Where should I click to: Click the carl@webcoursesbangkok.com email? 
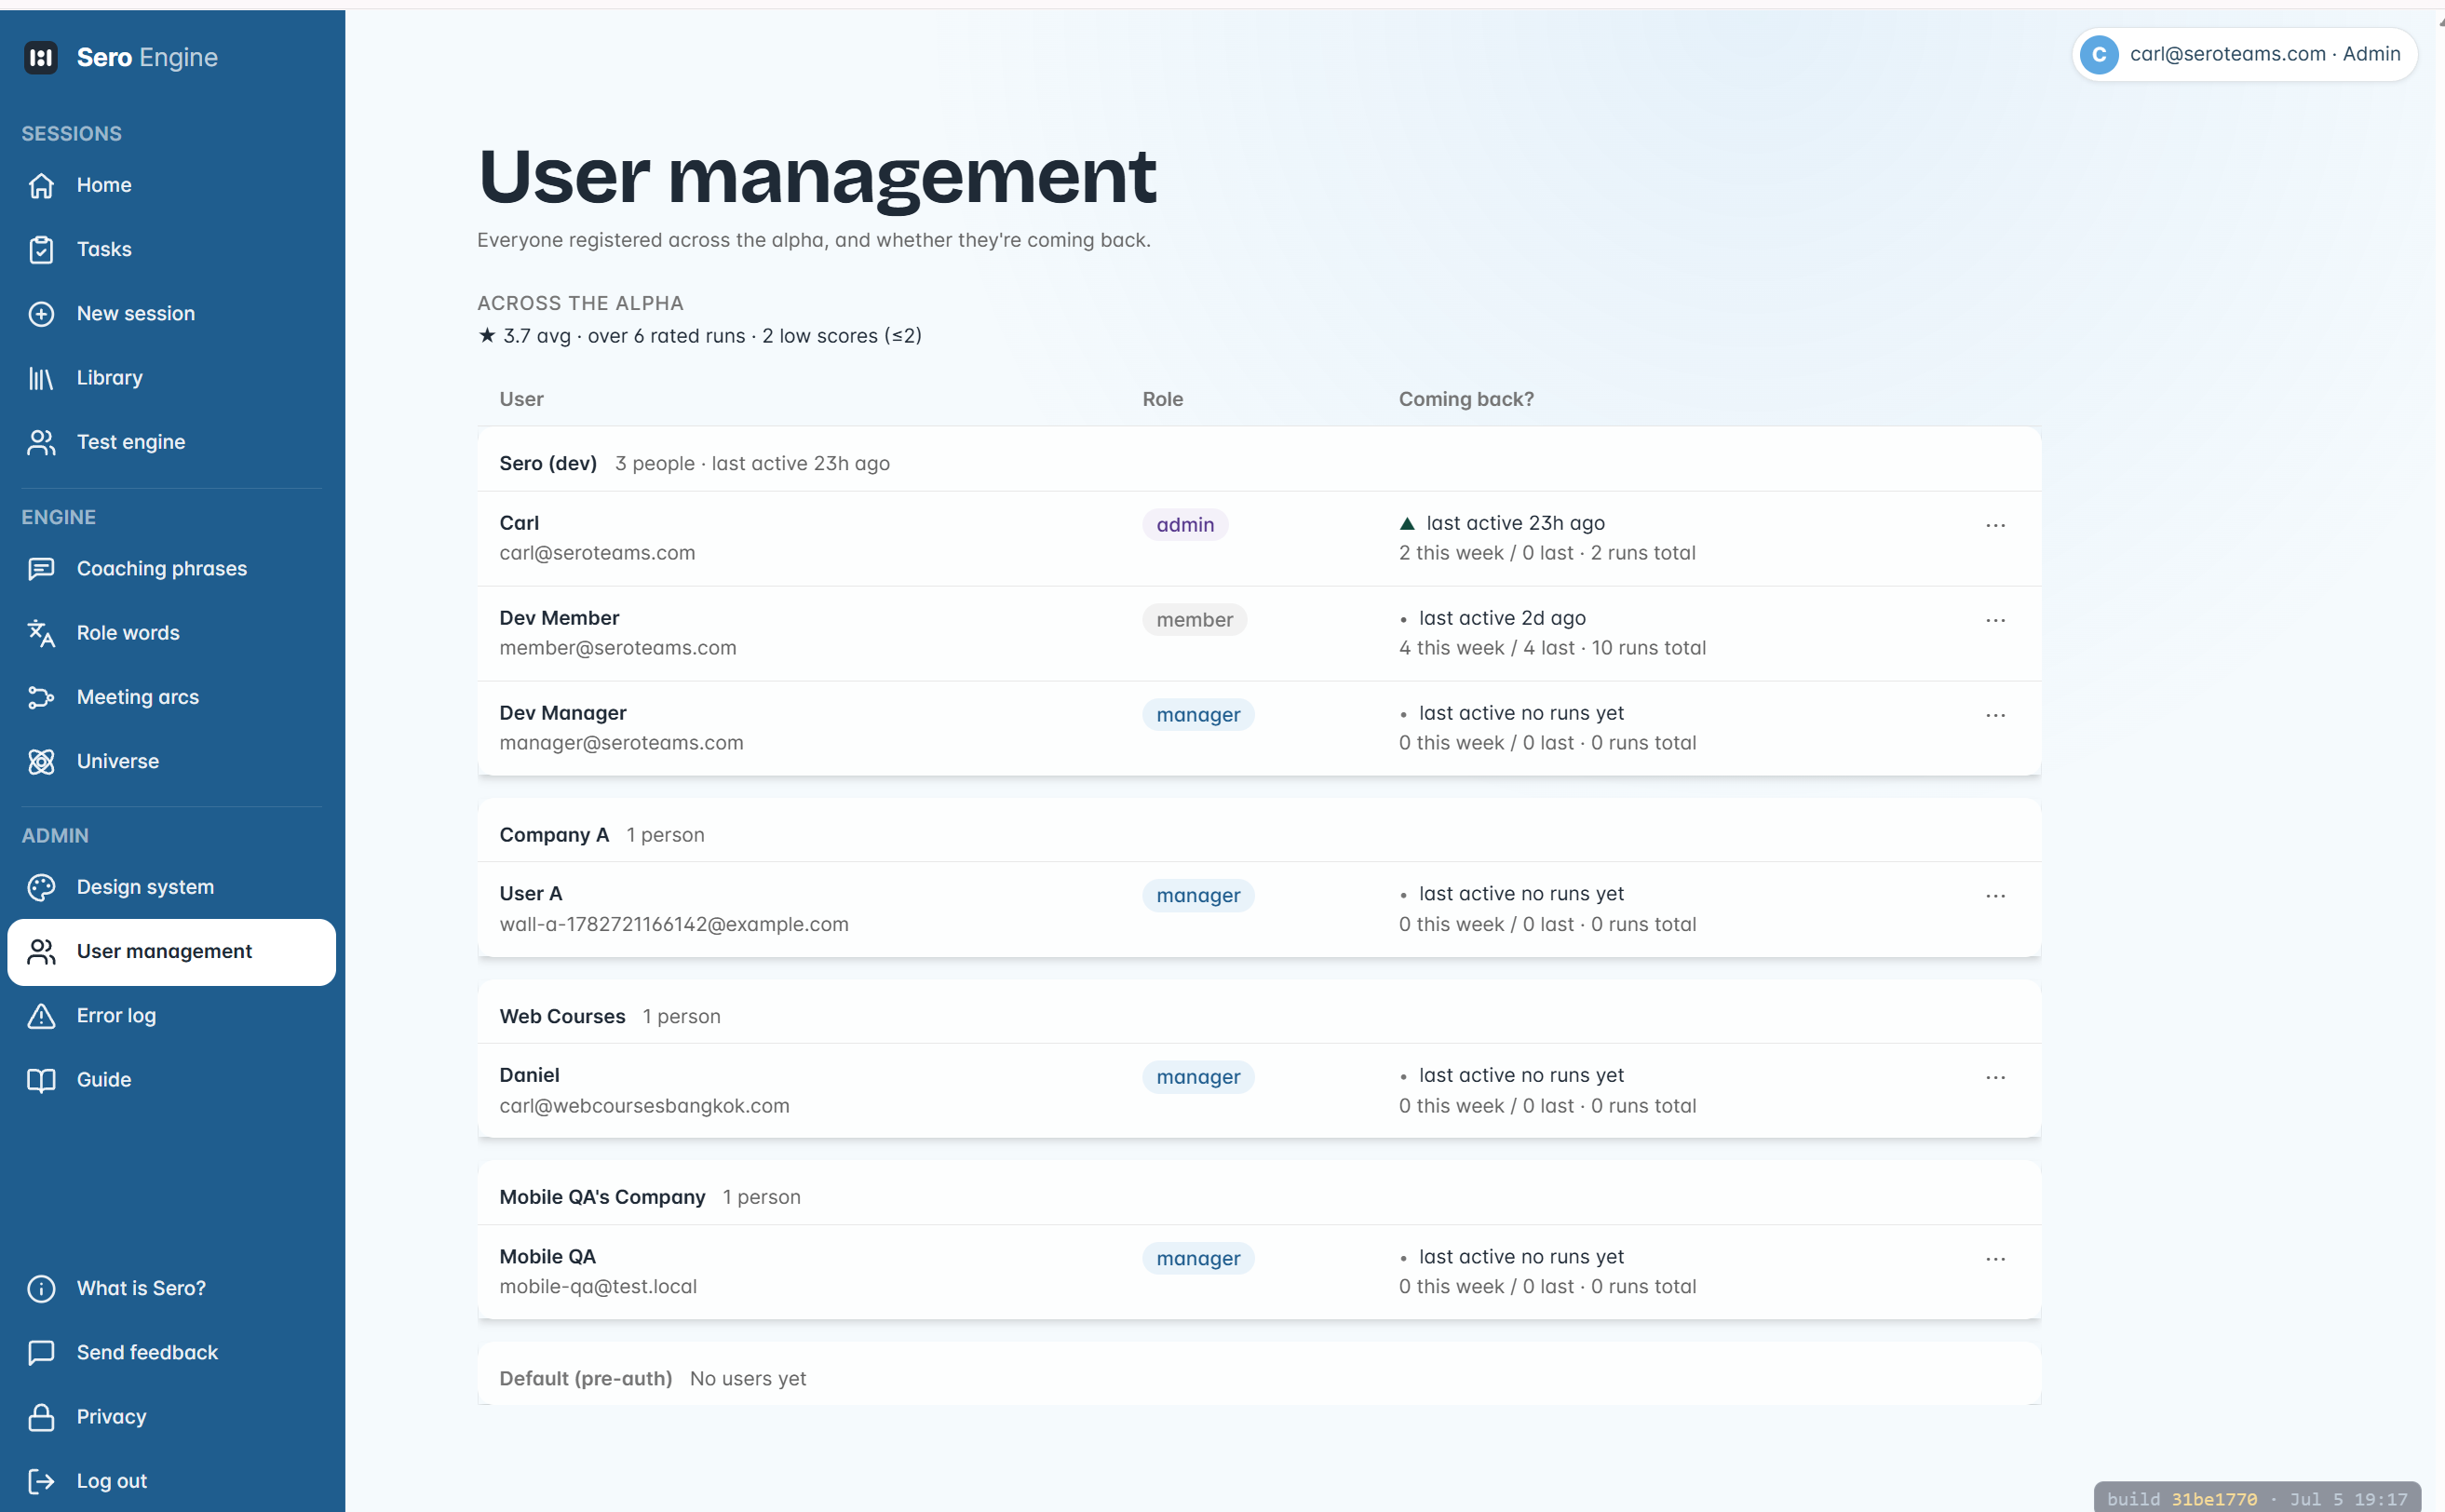click(x=644, y=1106)
